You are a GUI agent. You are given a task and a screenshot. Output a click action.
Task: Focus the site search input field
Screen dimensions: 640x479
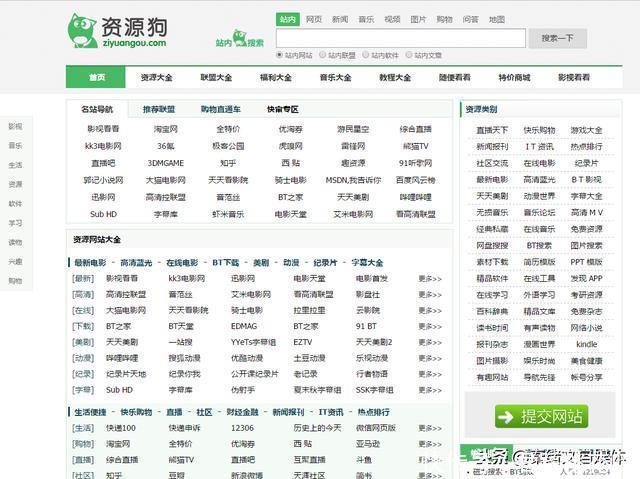click(401, 38)
